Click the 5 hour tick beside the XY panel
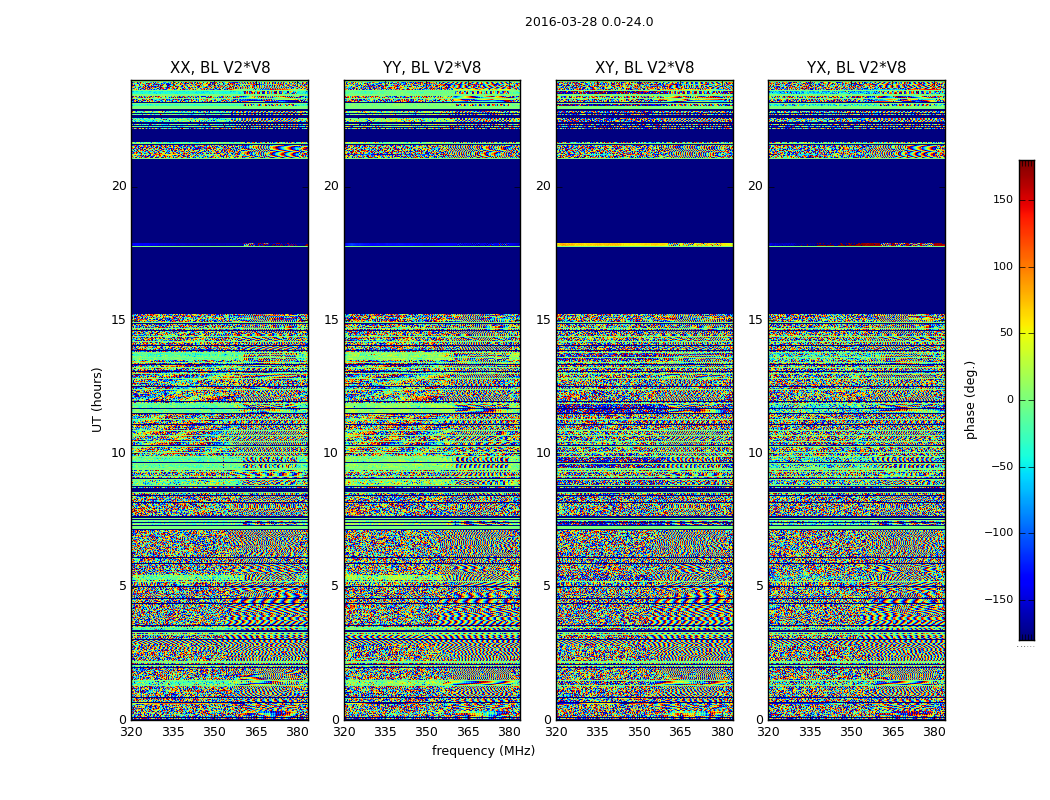Screen dimensions: 1050x800 tap(547, 586)
